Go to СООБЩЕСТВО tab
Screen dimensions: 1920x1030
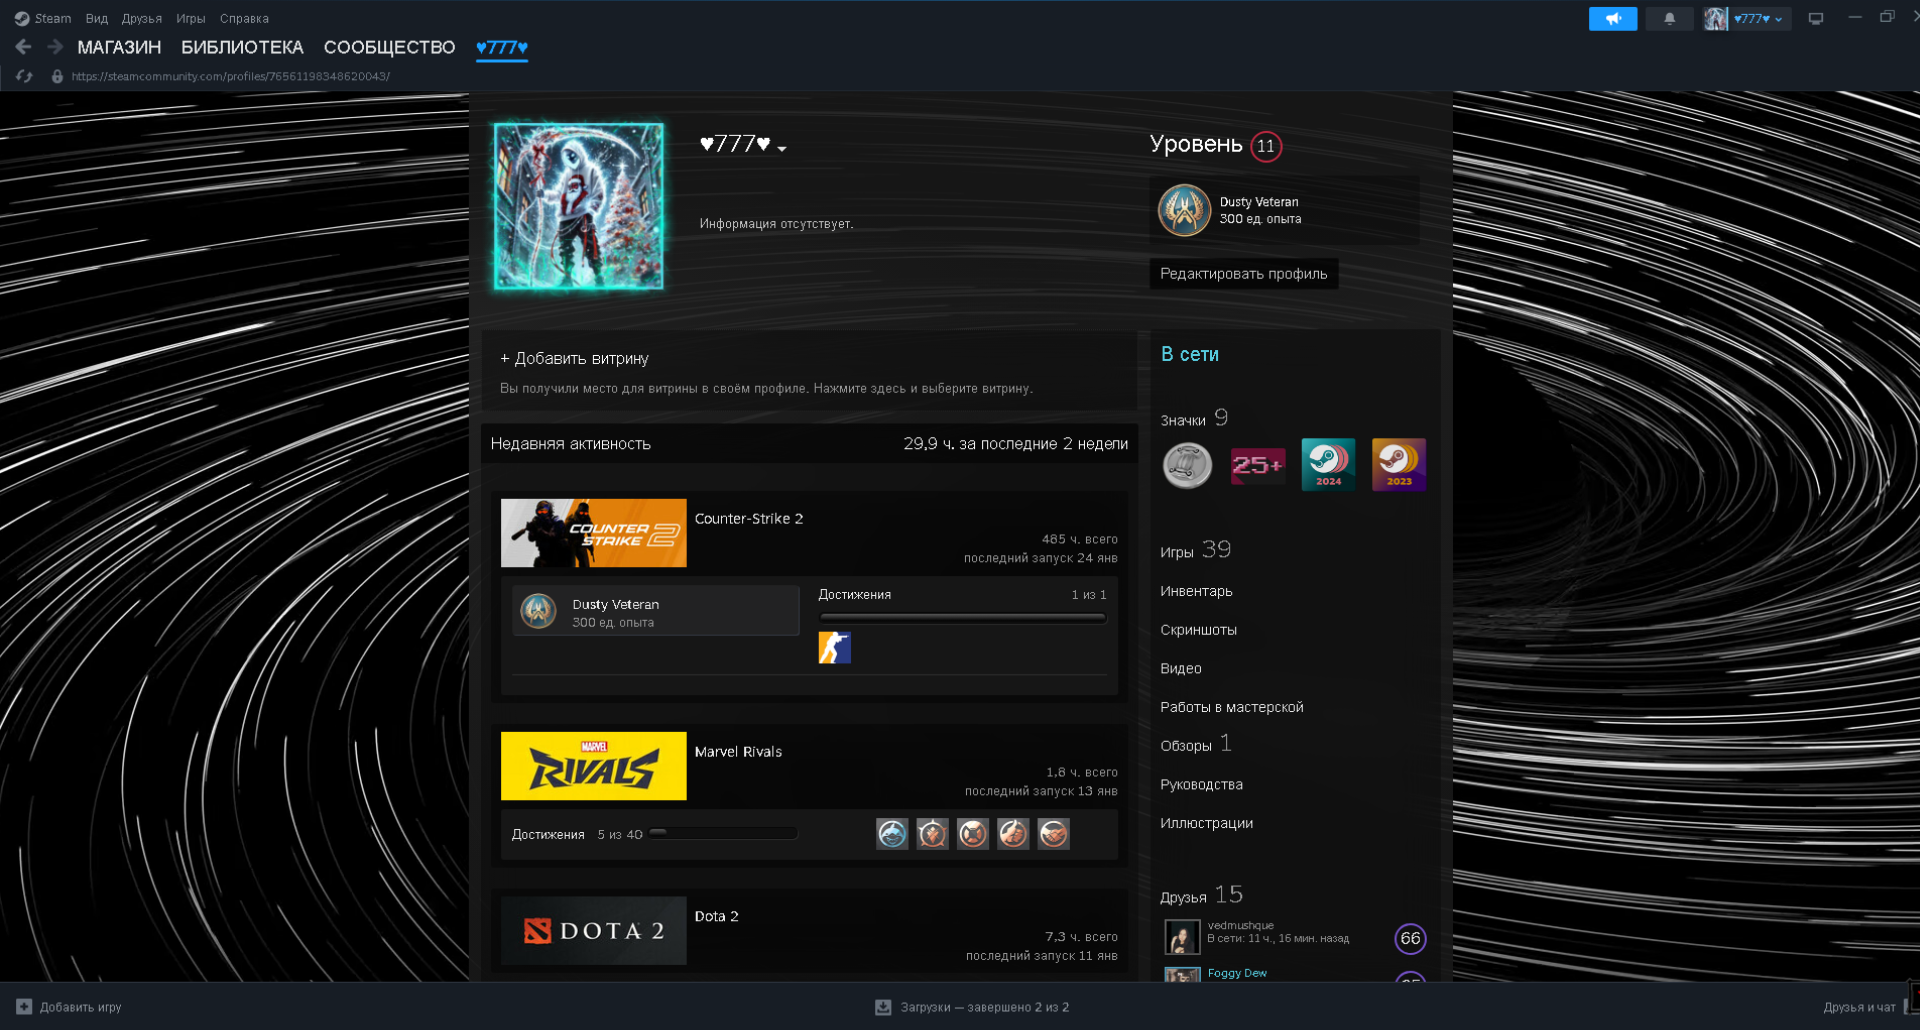(x=389, y=47)
